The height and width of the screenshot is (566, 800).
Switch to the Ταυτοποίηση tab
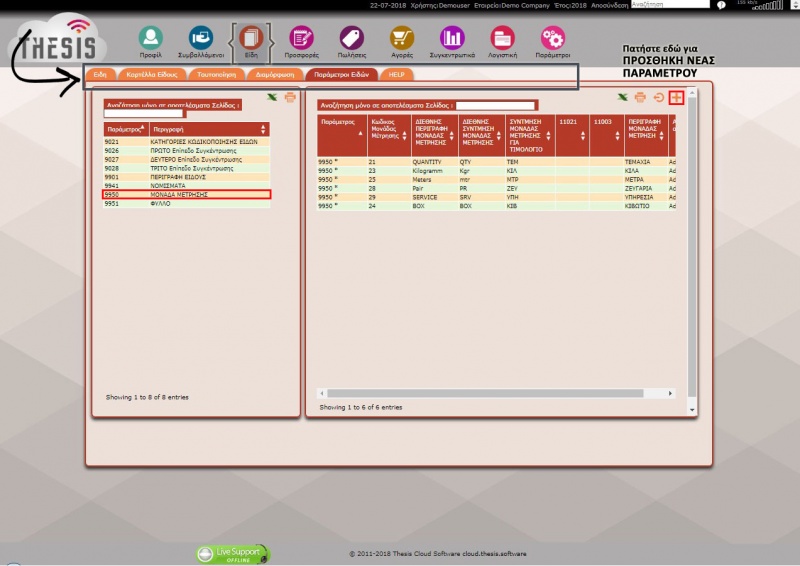coord(215,75)
